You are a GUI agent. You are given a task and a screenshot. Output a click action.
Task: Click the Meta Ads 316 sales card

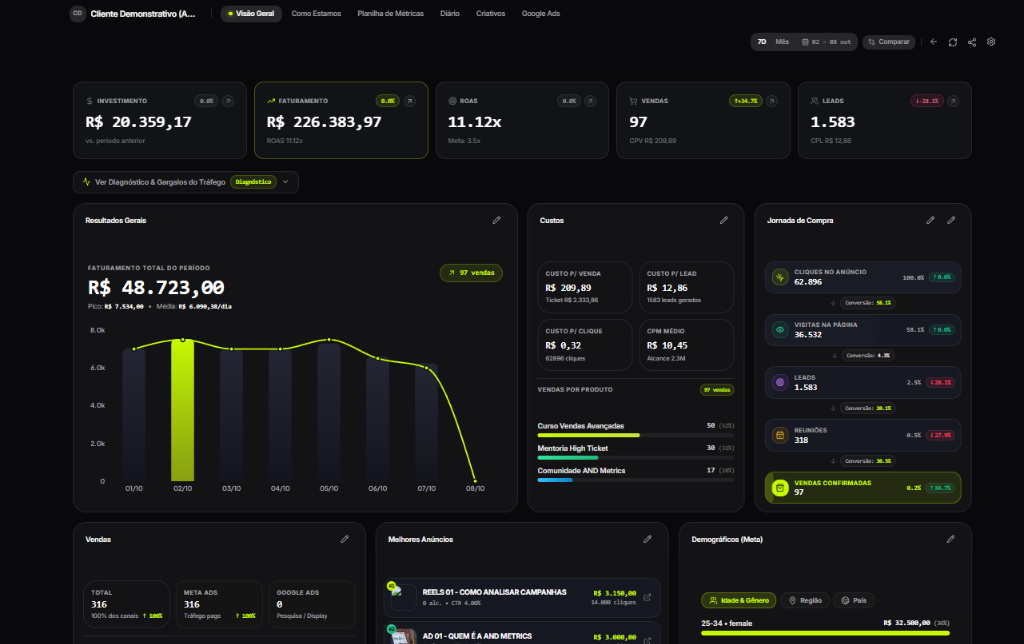(x=219, y=604)
